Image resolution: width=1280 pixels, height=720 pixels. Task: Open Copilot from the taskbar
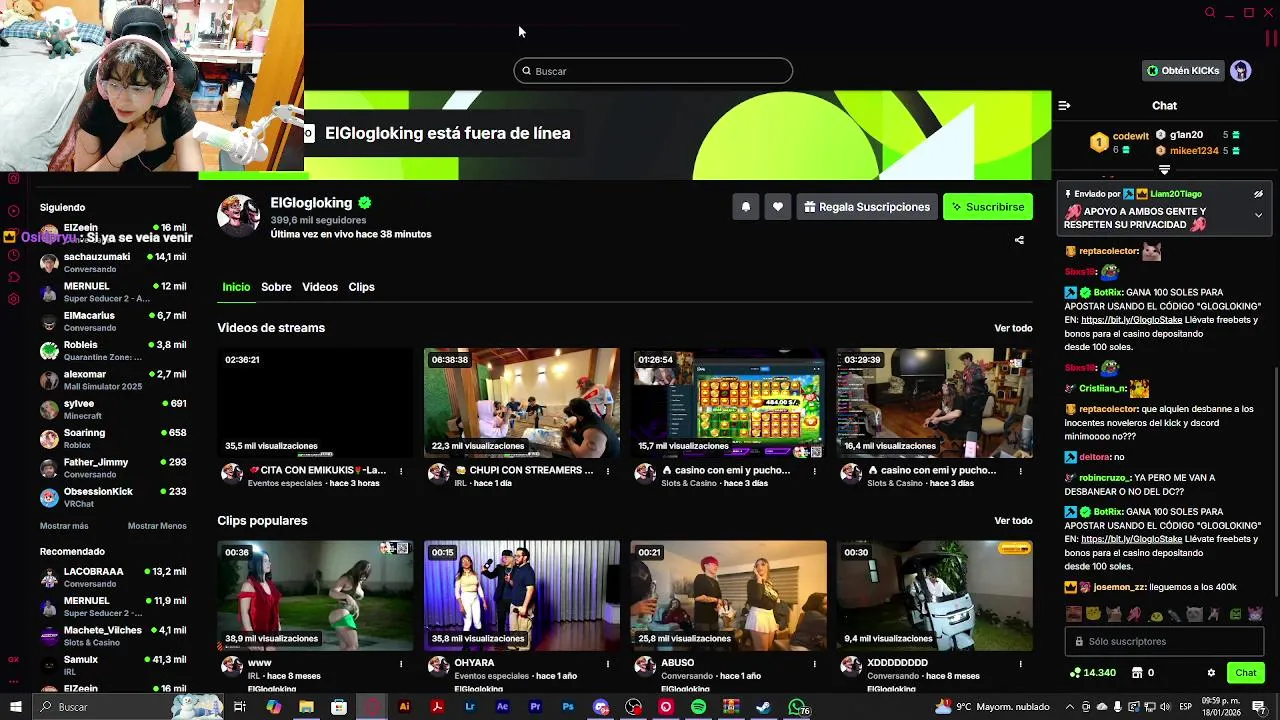(273, 707)
